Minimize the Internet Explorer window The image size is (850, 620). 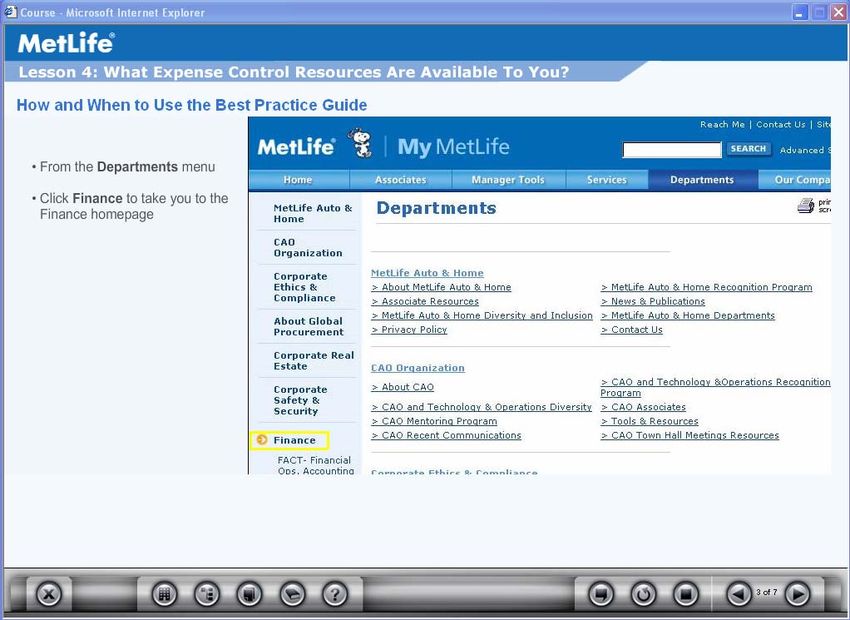[x=800, y=12]
